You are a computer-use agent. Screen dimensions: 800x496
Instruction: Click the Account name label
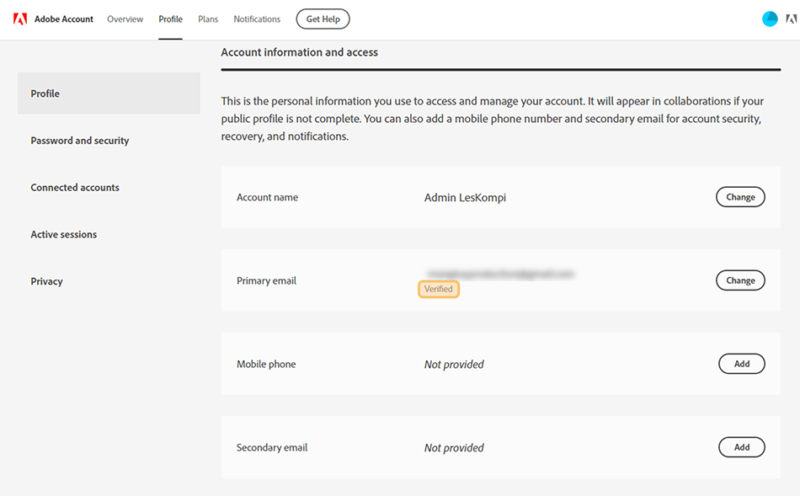pyautogui.click(x=267, y=197)
